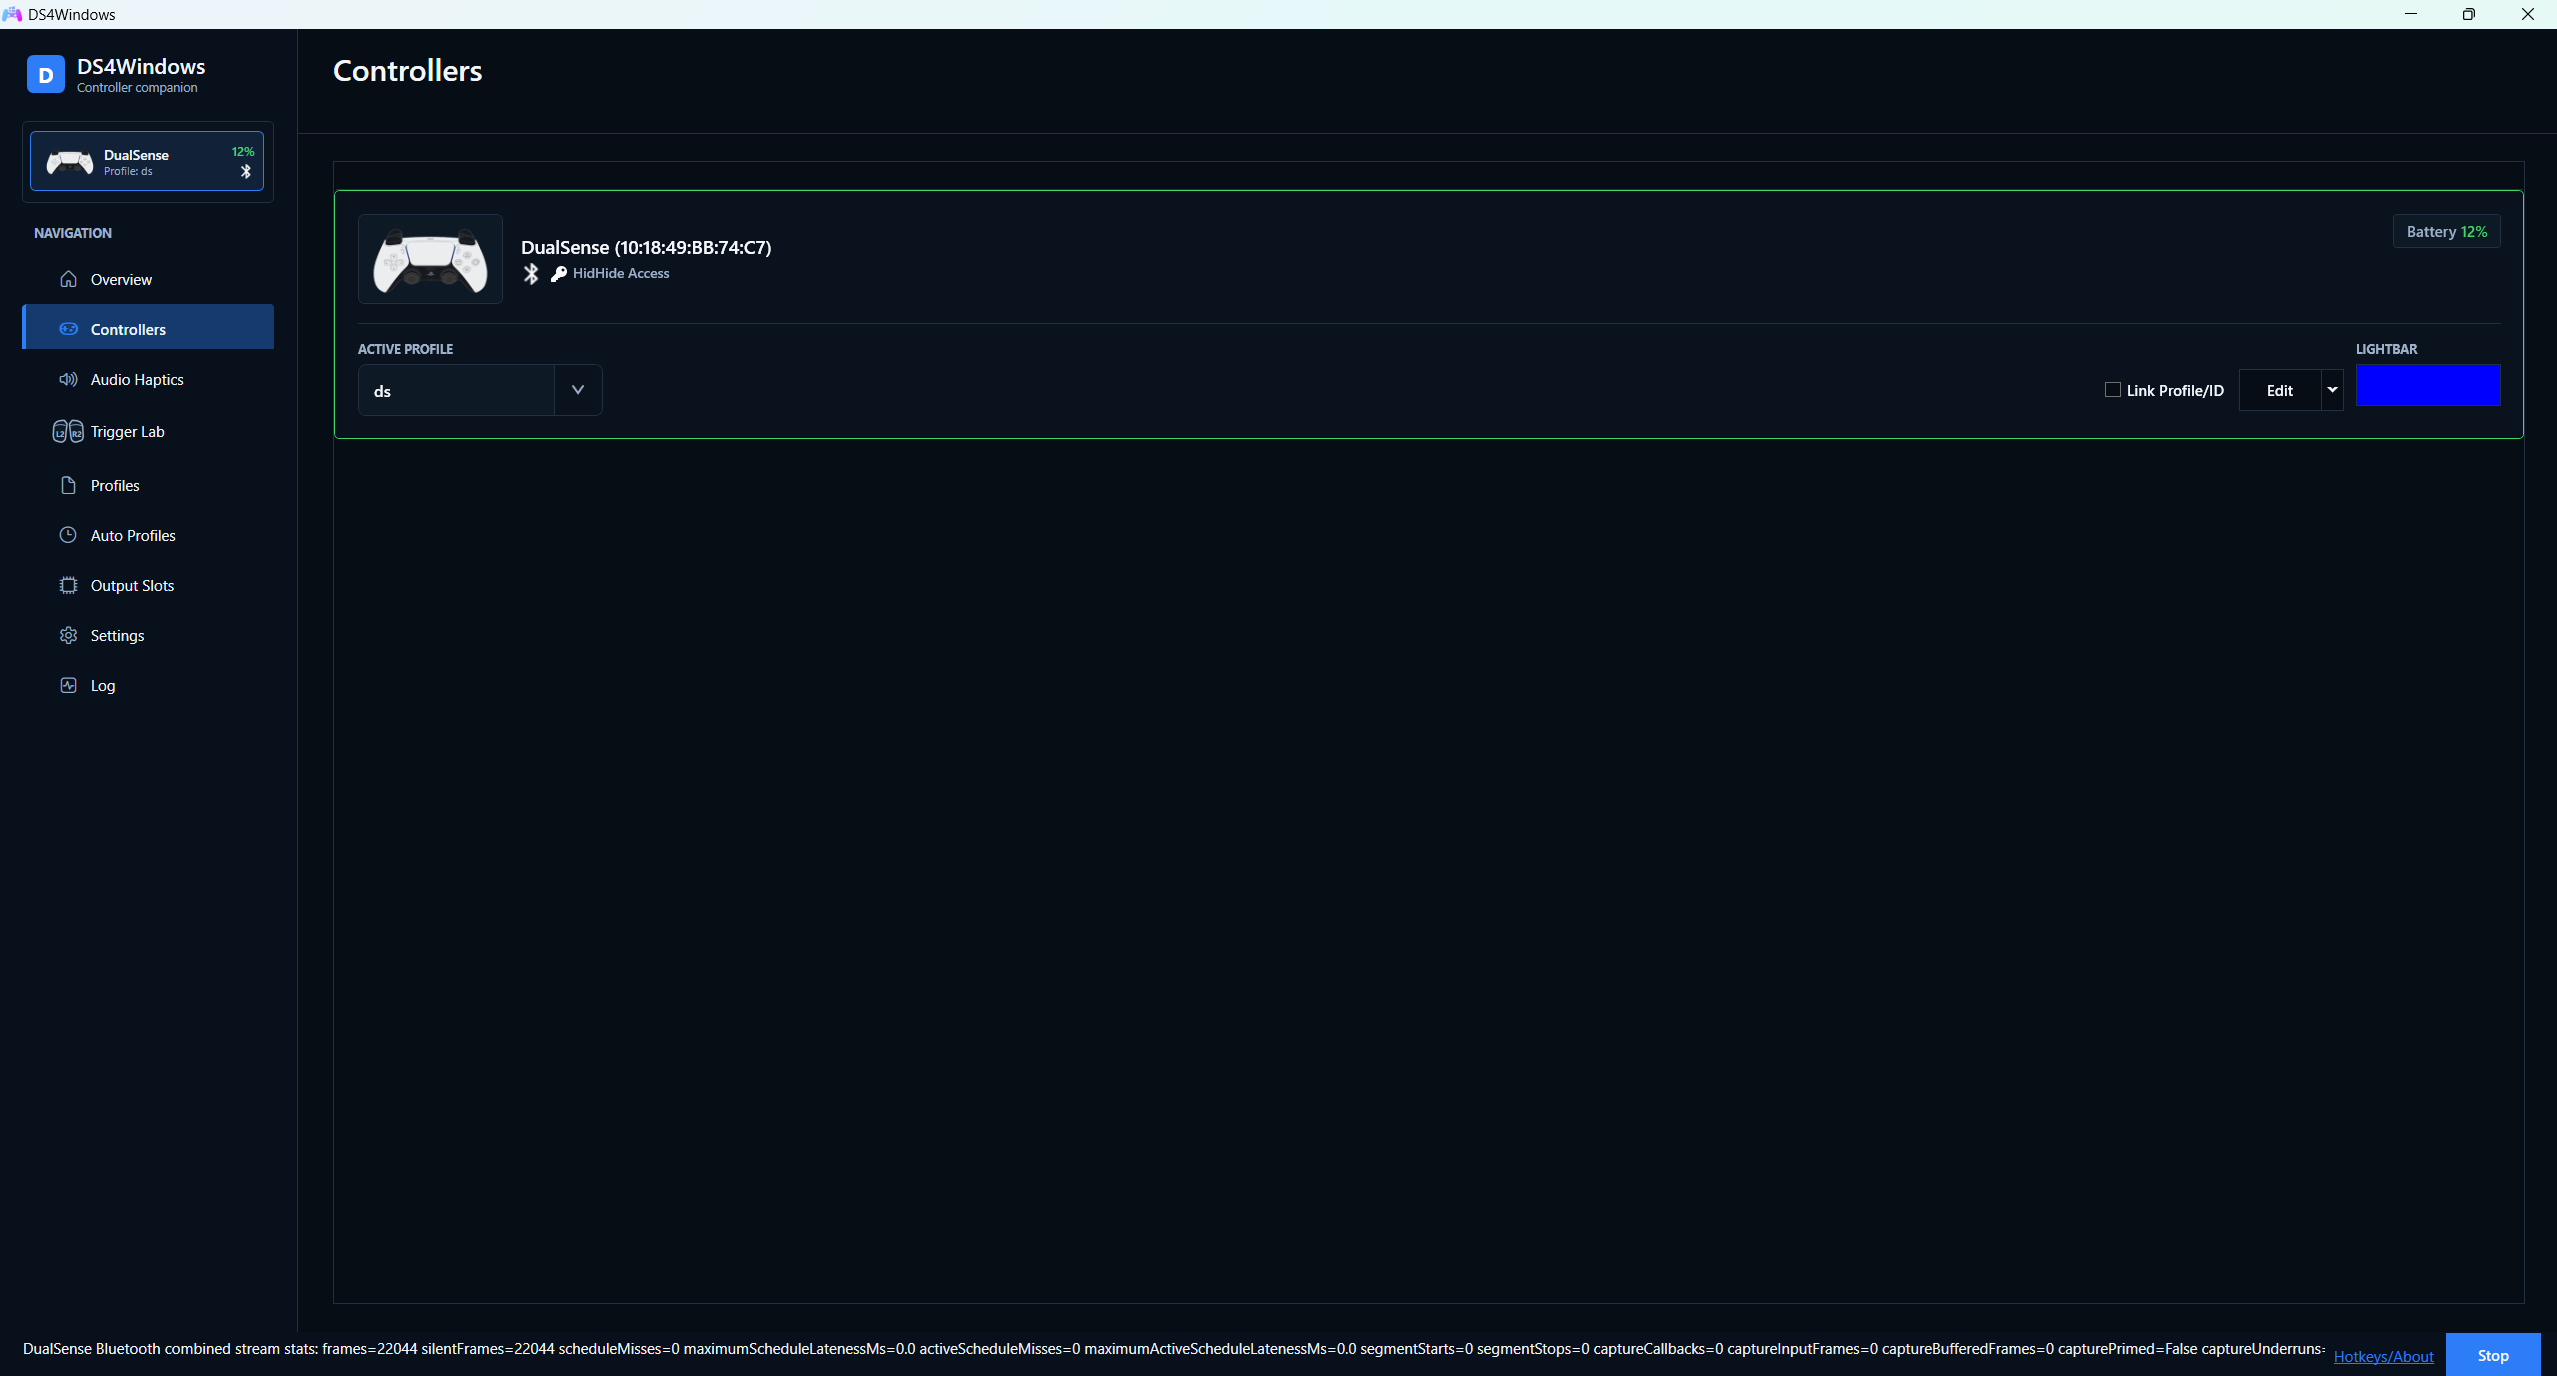Image resolution: width=2557 pixels, height=1376 pixels.
Task: Open Auto Profiles page
Action: (x=148, y=535)
